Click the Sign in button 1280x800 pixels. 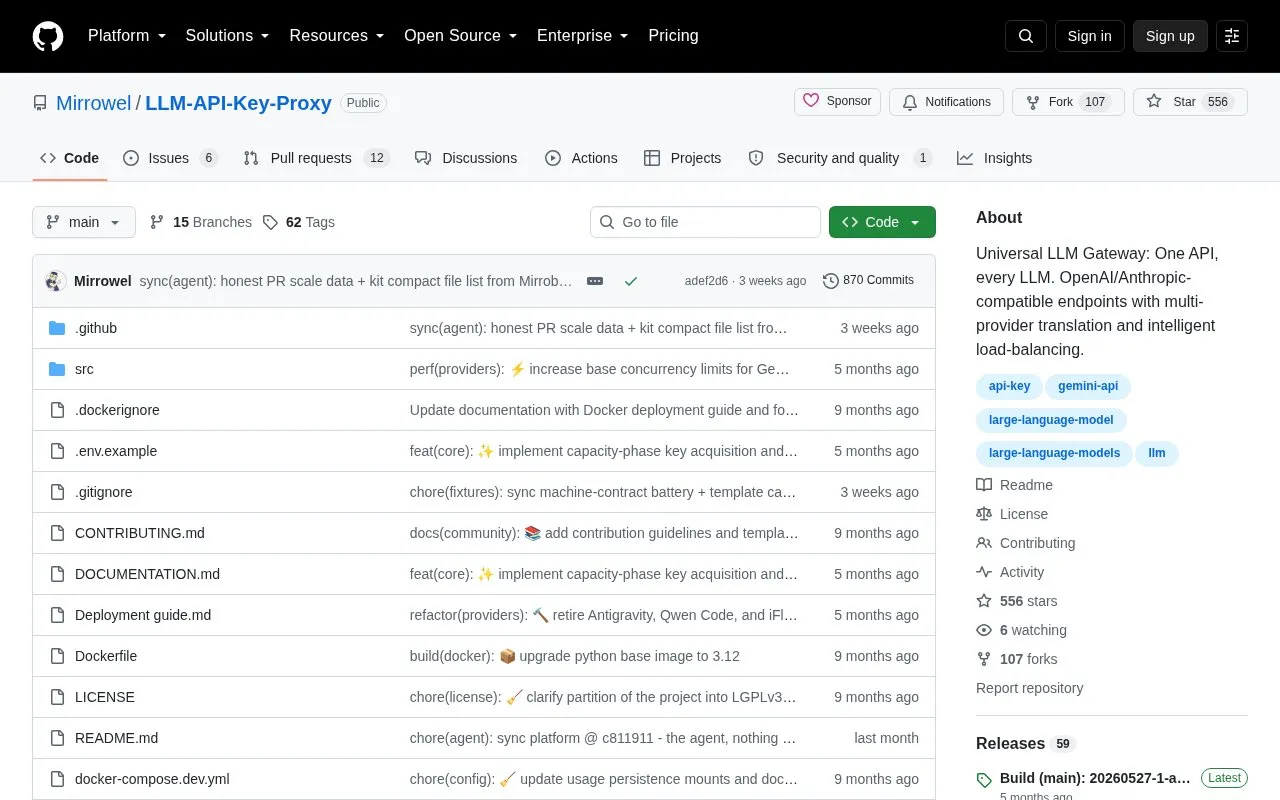click(x=1089, y=36)
